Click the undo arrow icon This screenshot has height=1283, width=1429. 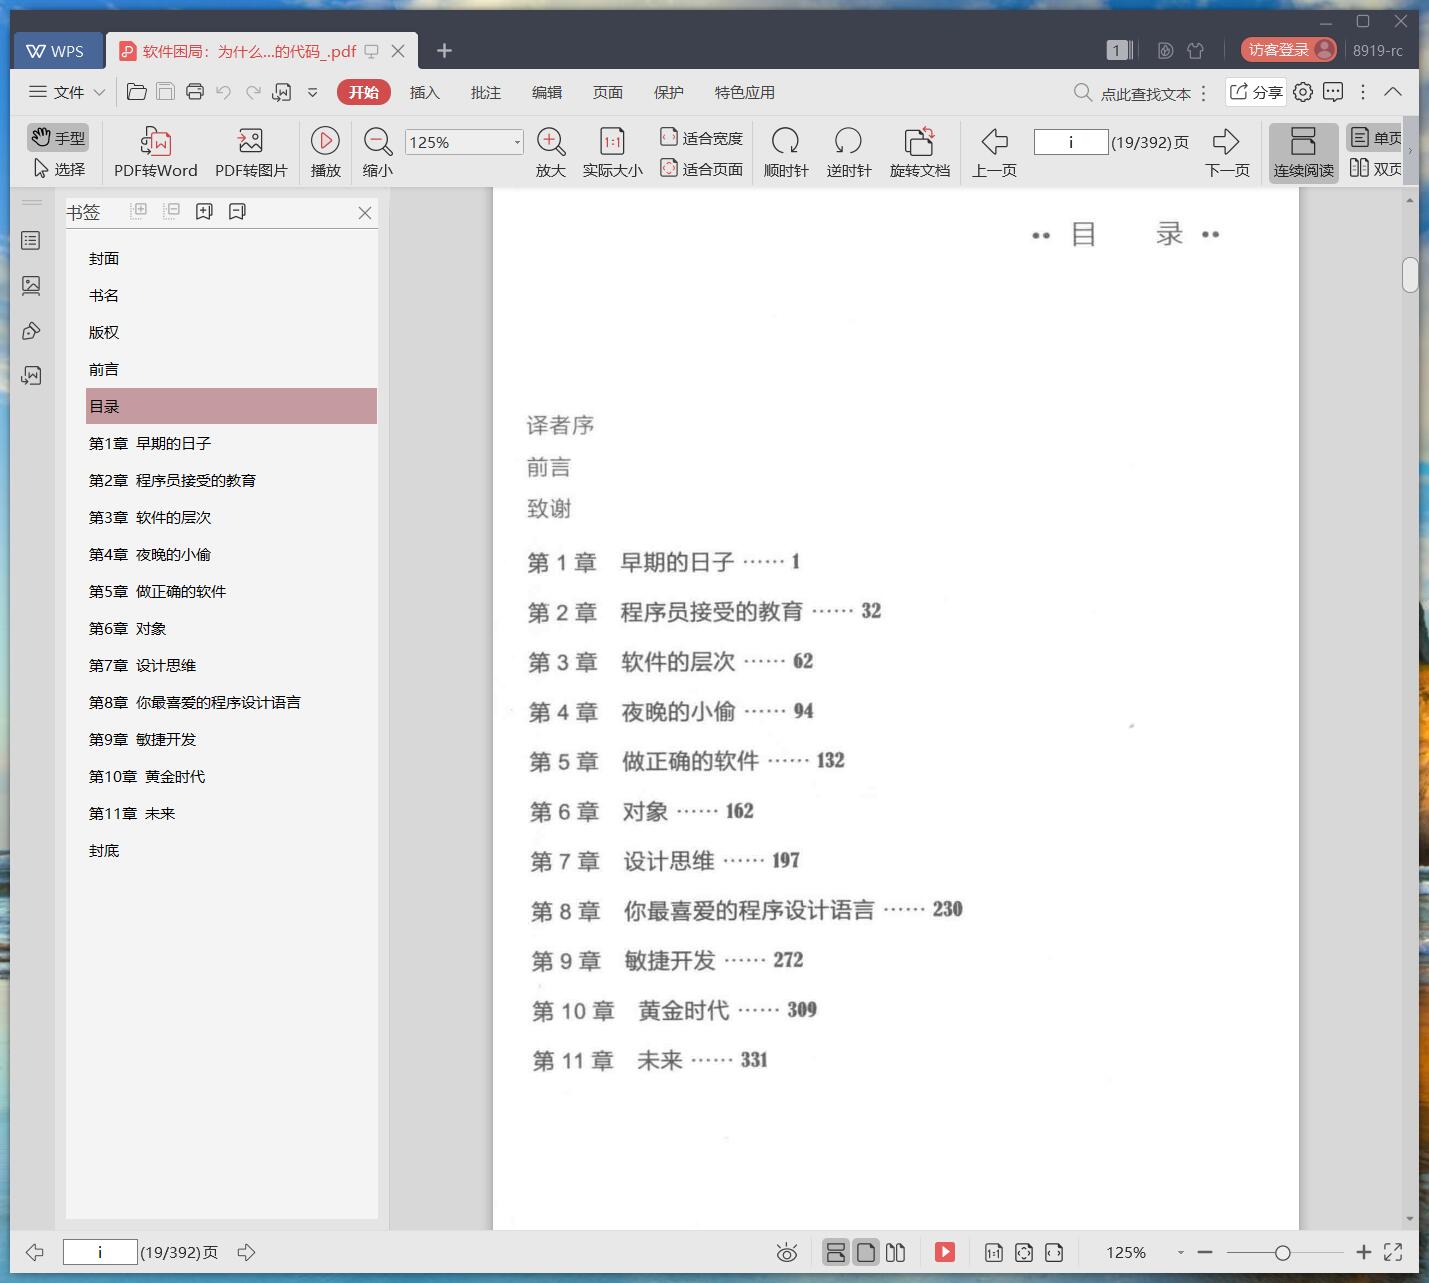(224, 92)
